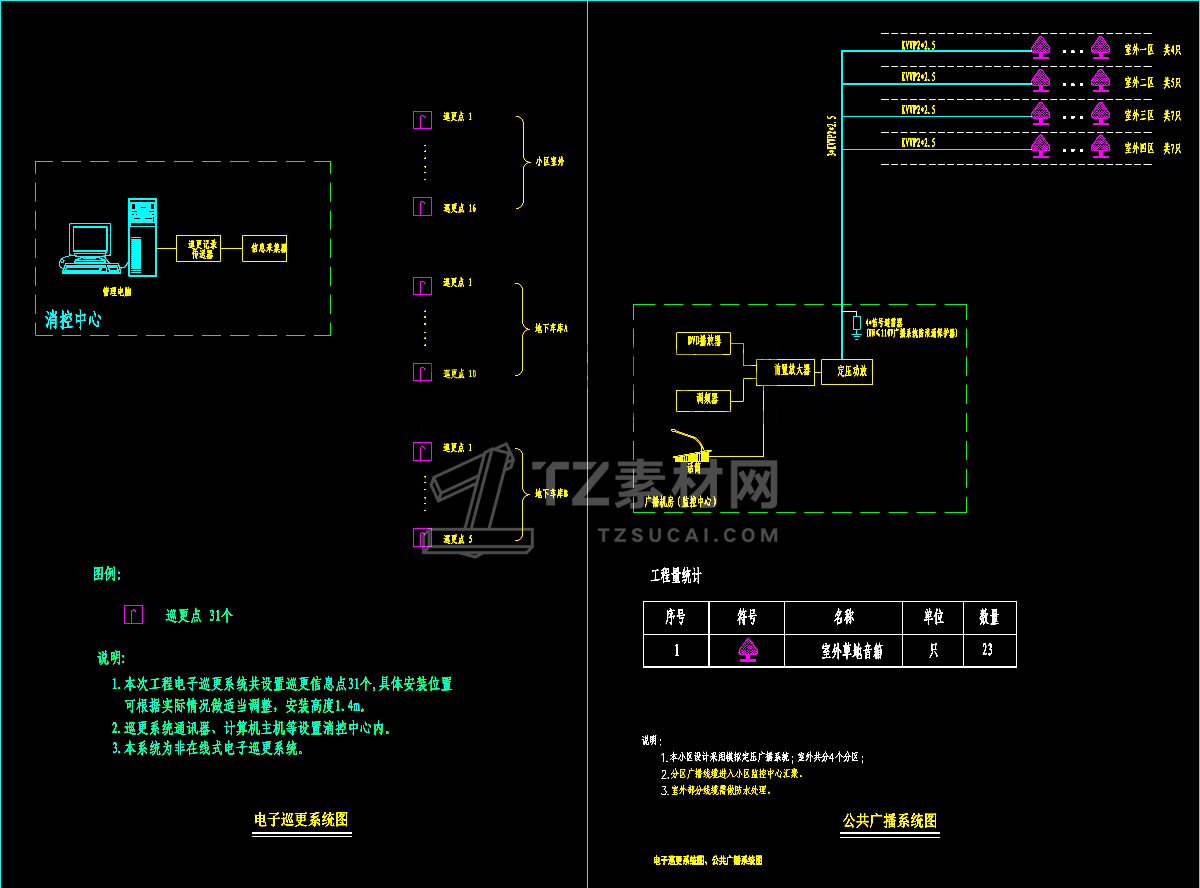Click the 电子巡更系统图 title
Image resolution: width=1200 pixels, height=888 pixels.
[x=301, y=819]
